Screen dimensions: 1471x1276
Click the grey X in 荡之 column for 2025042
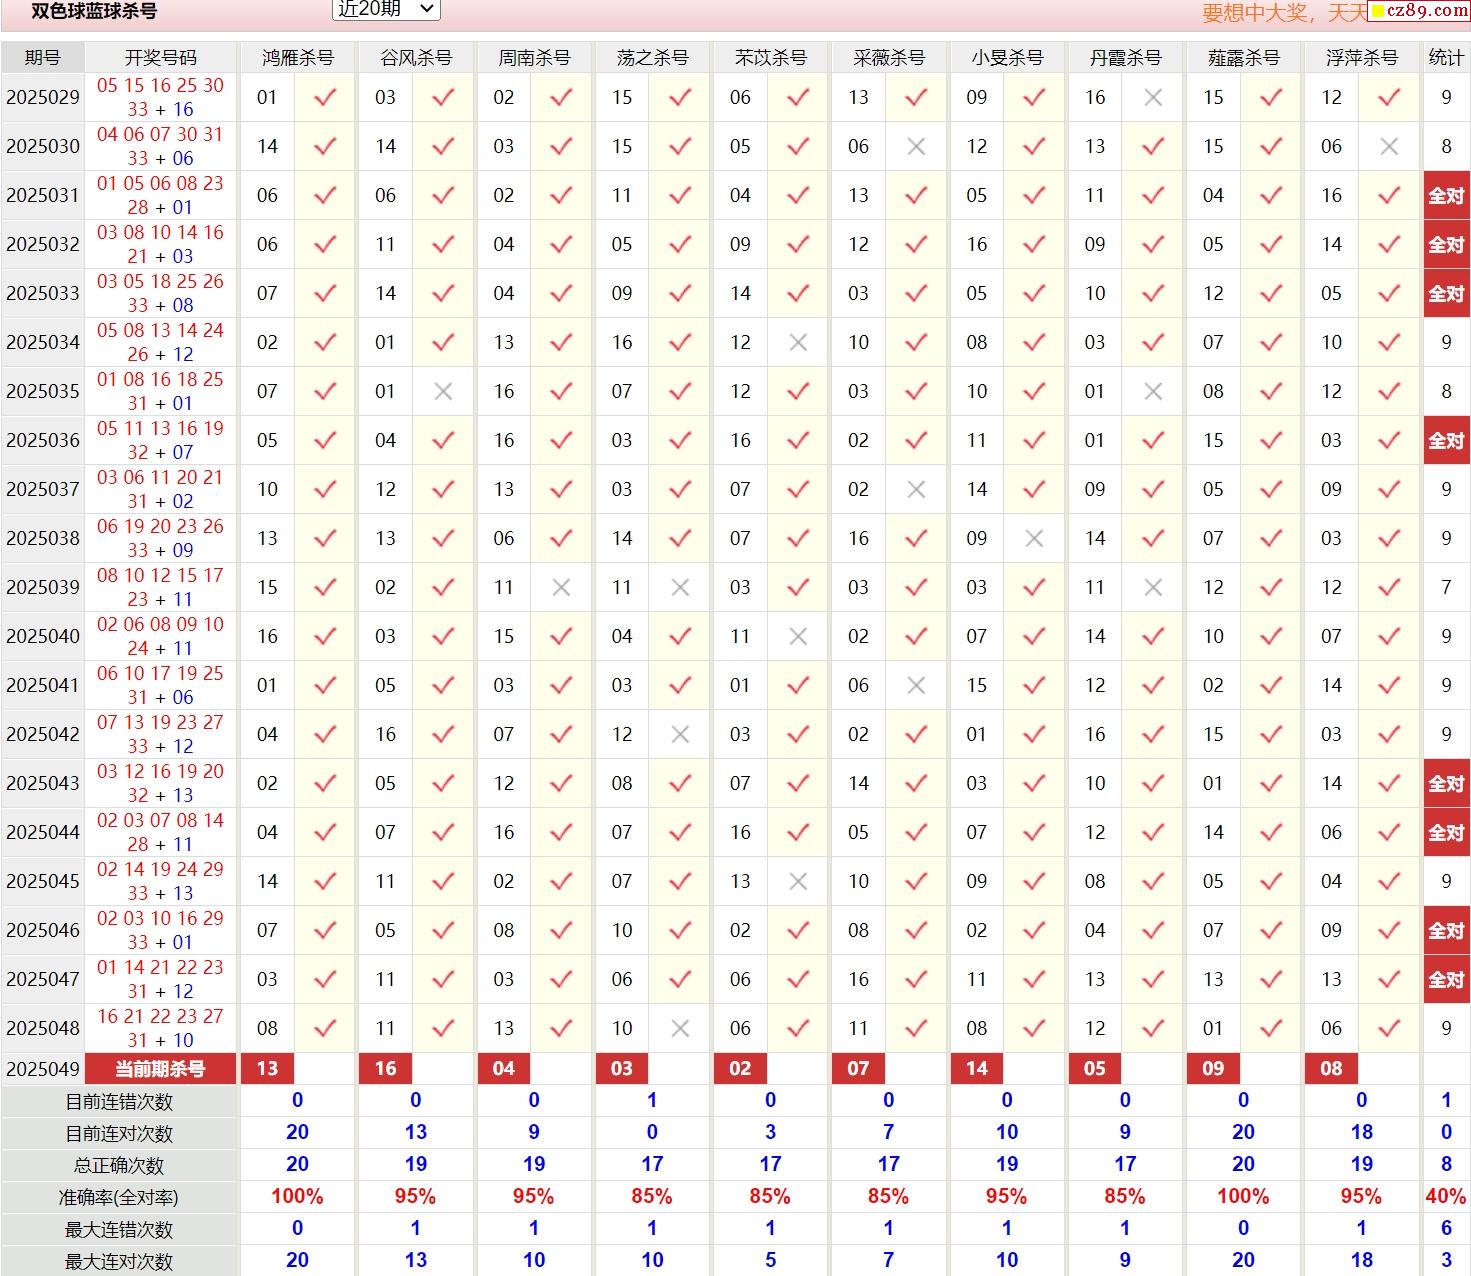pyautogui.click(x=680, y=735)
